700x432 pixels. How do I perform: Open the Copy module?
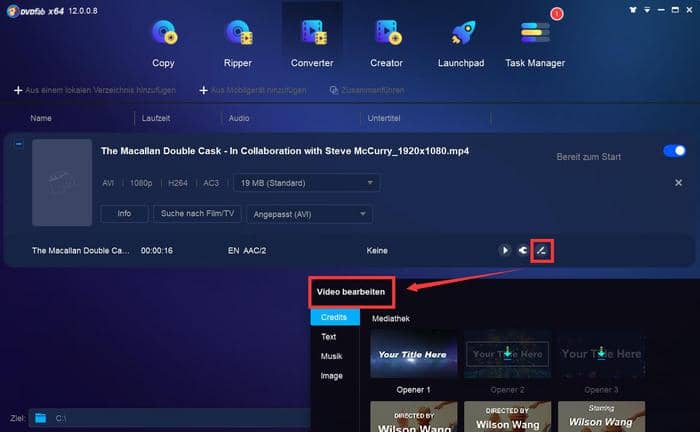163,43
